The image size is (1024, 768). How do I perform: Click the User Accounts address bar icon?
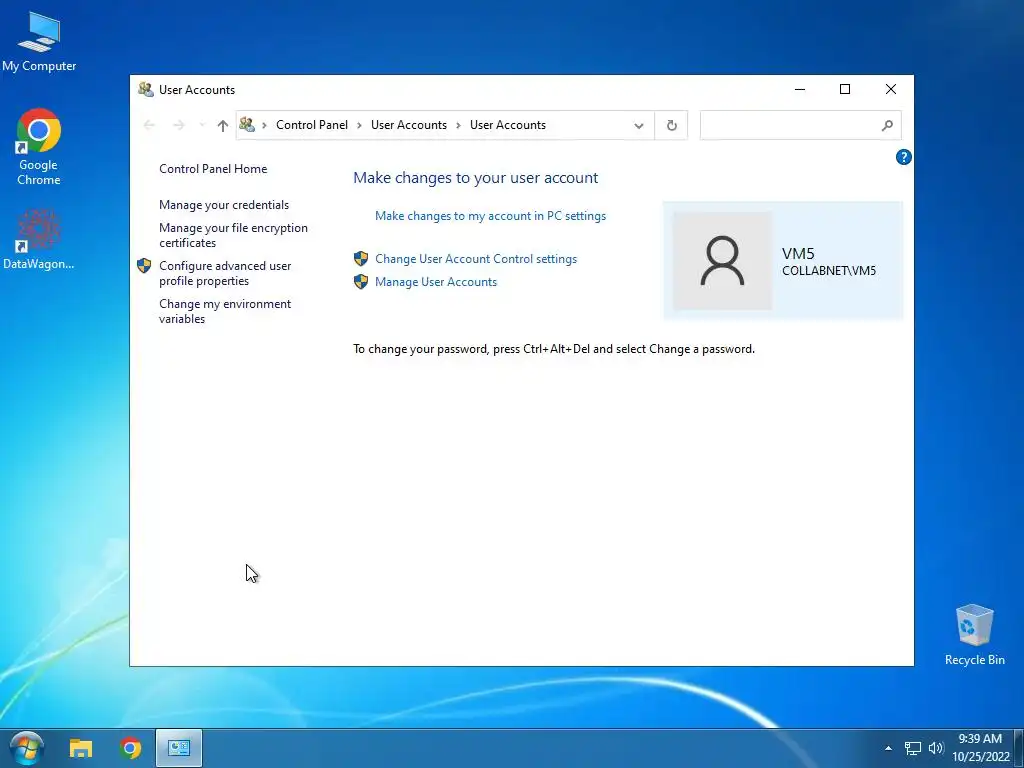[x=247, y=124]
